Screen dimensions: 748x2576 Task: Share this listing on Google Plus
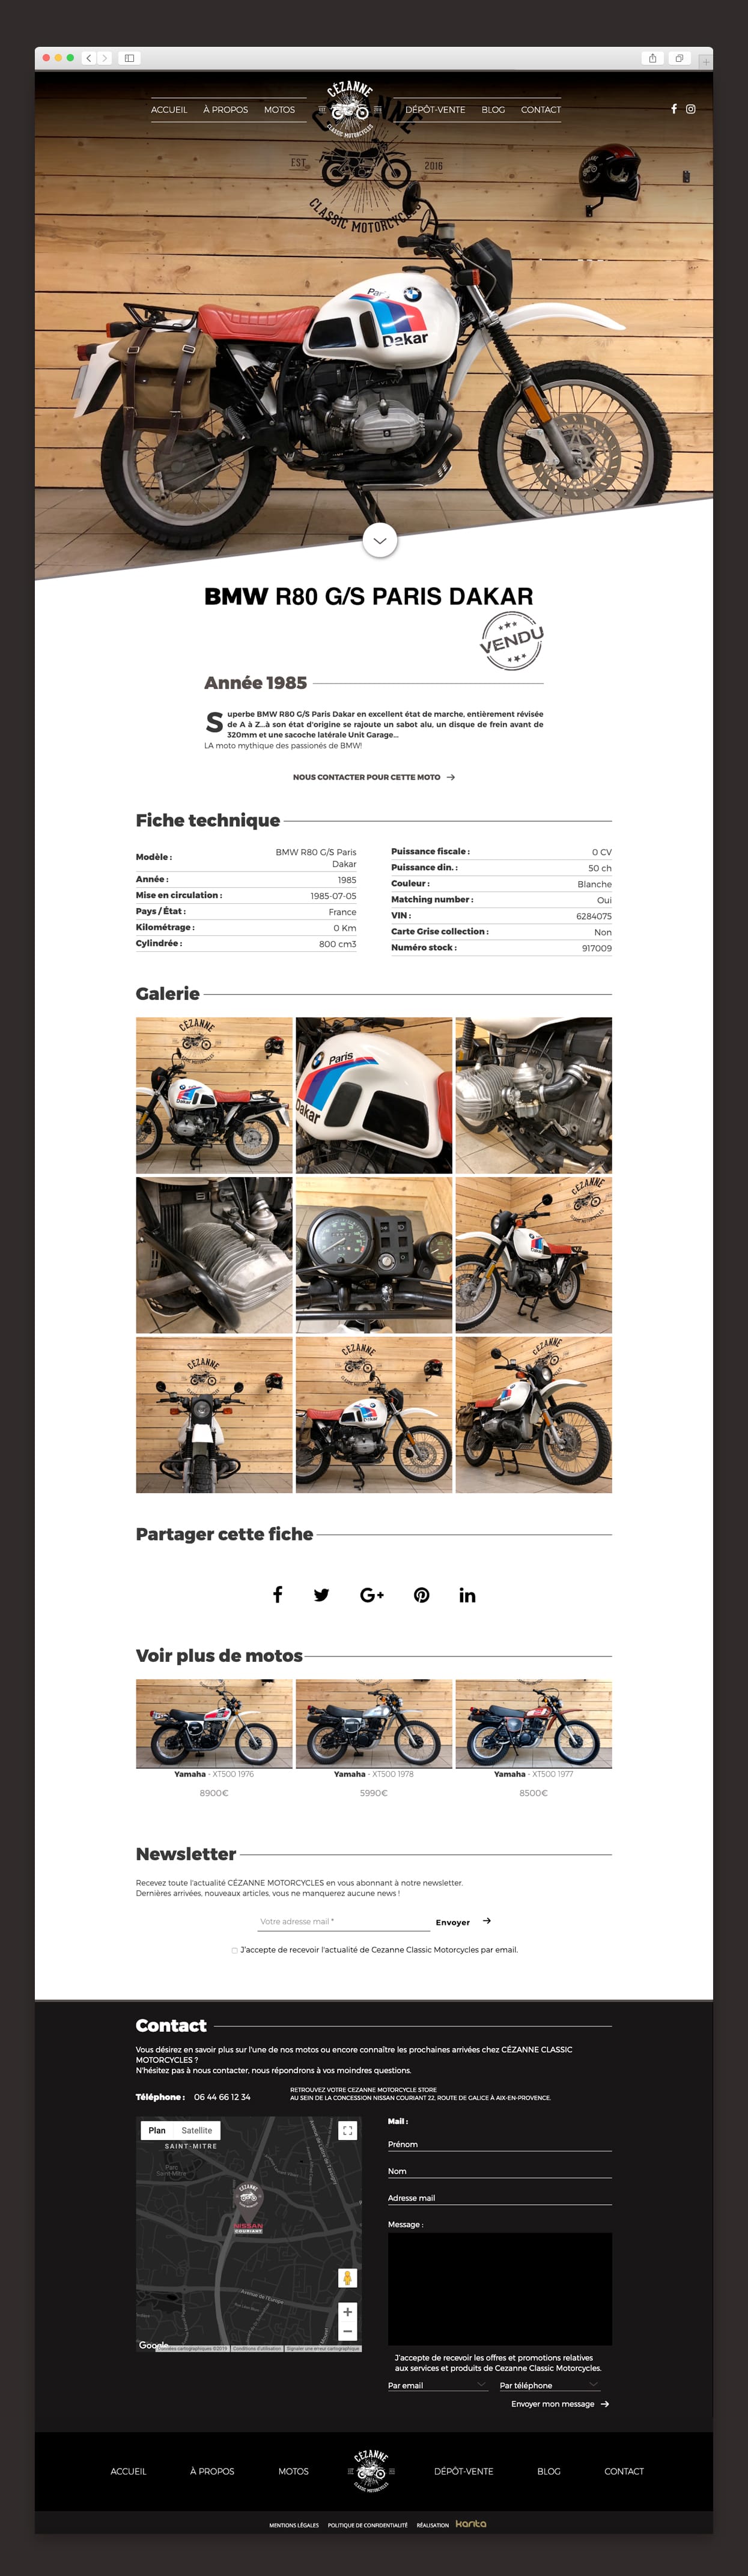372,1595
